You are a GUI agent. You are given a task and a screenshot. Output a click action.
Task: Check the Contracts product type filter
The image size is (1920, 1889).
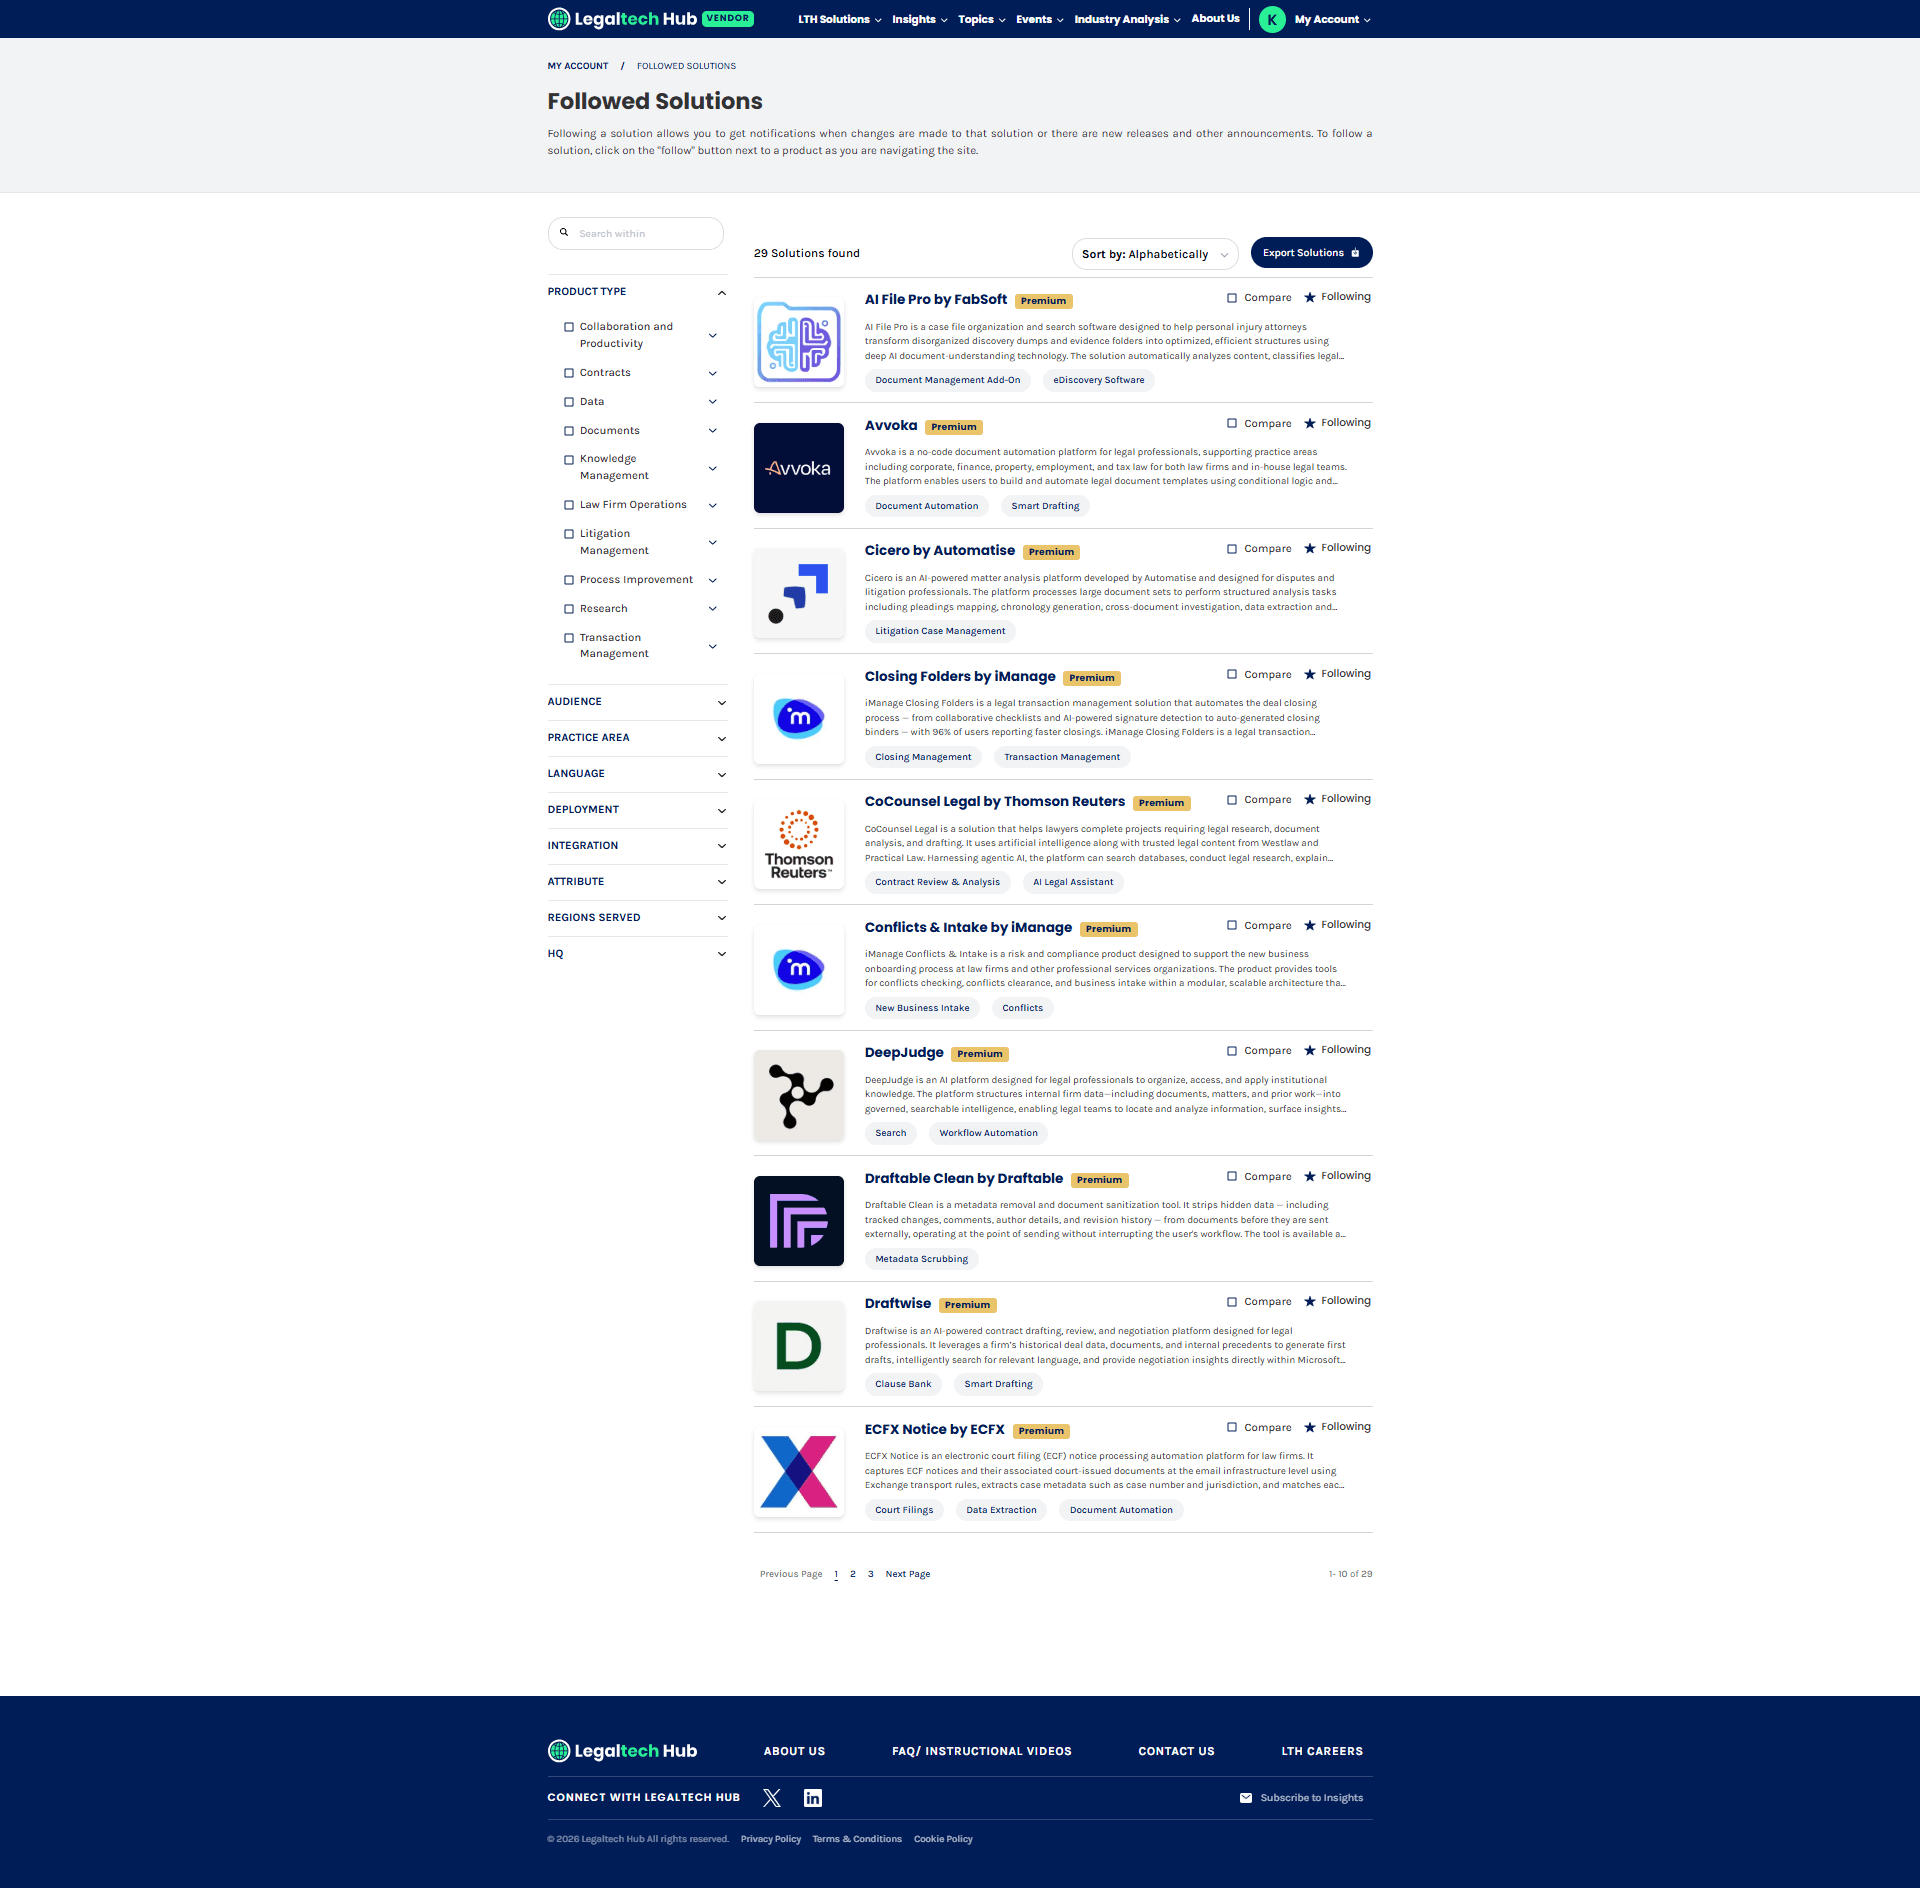click(x=569, y=373)
